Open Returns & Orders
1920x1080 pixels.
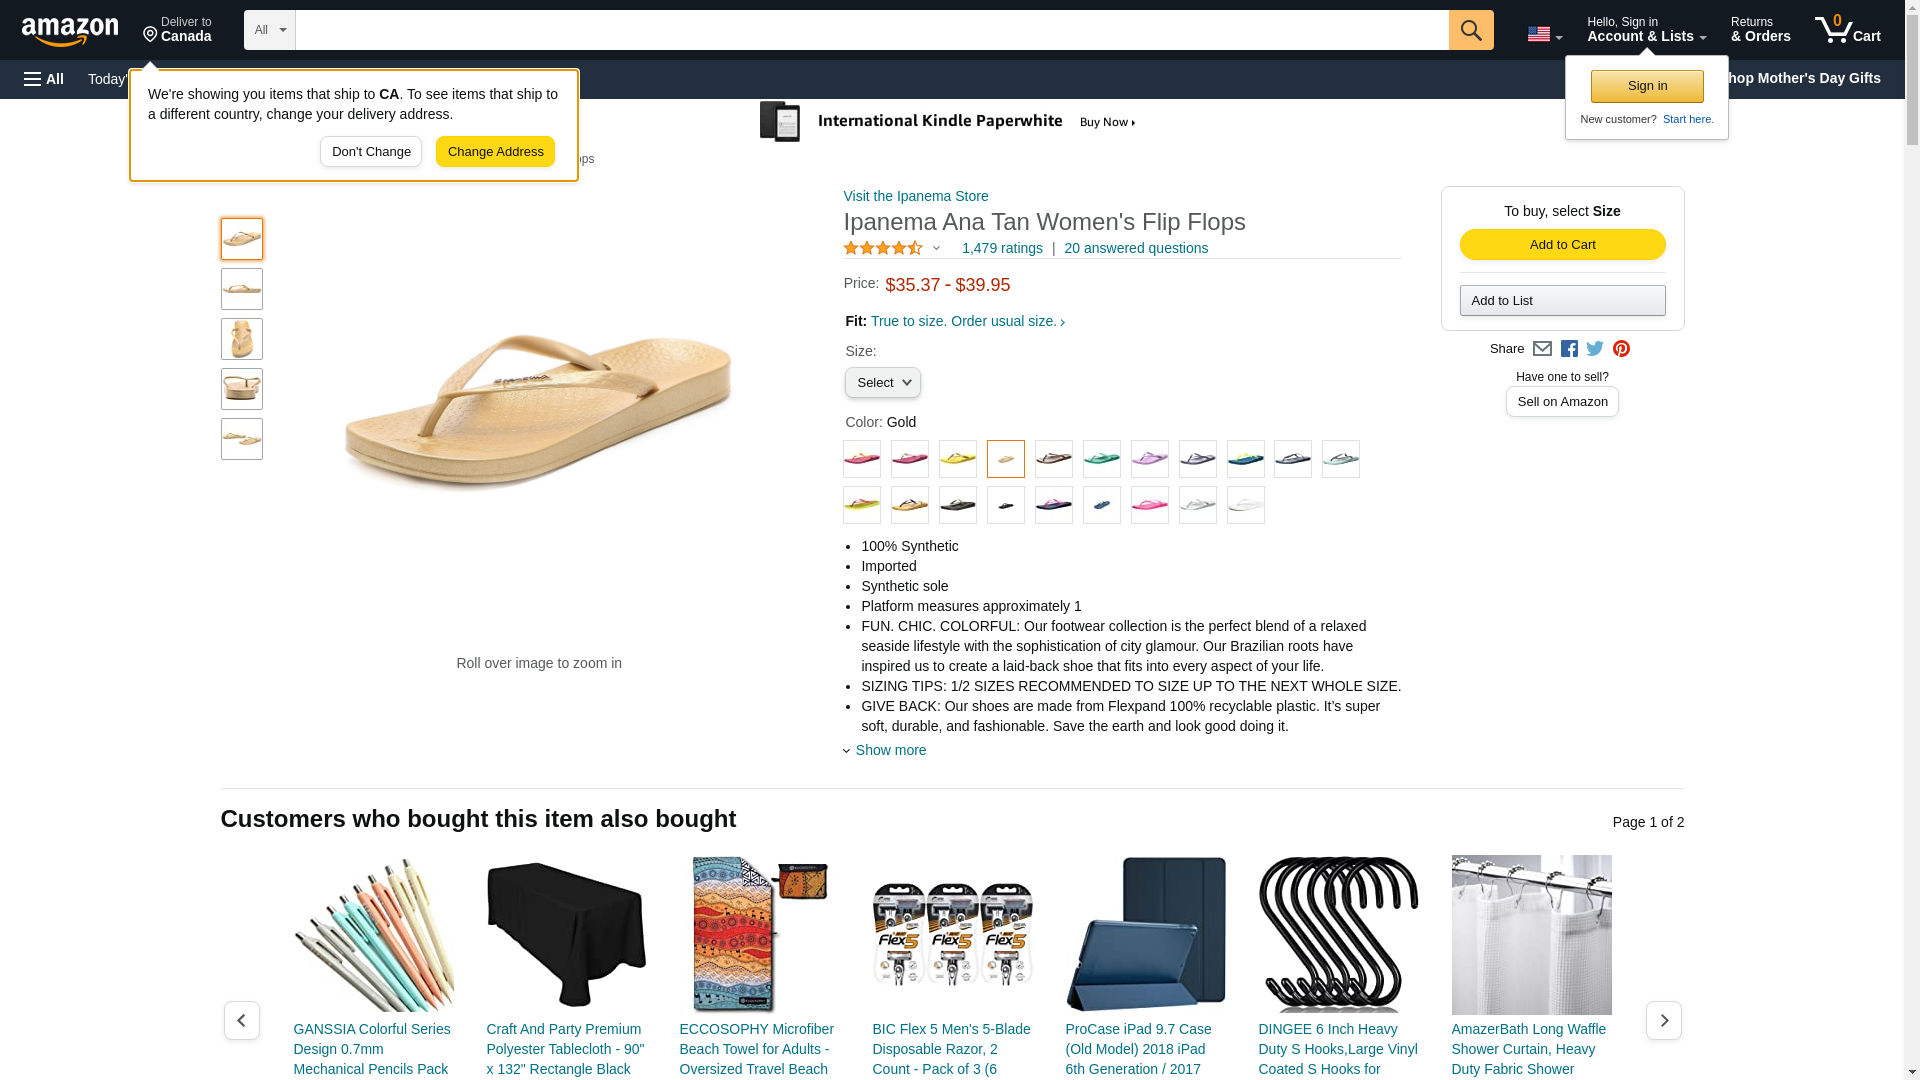[1760, 30]
